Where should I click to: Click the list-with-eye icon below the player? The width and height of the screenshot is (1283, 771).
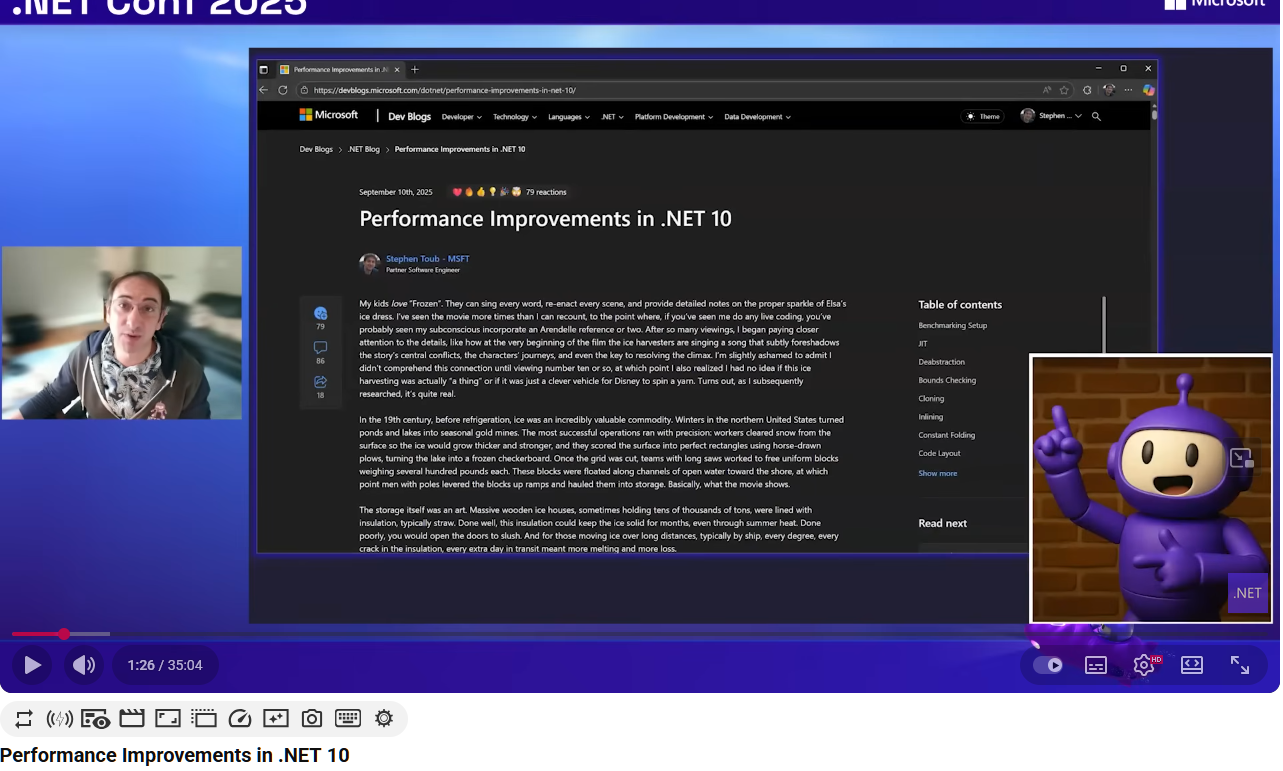pos(96,718)
